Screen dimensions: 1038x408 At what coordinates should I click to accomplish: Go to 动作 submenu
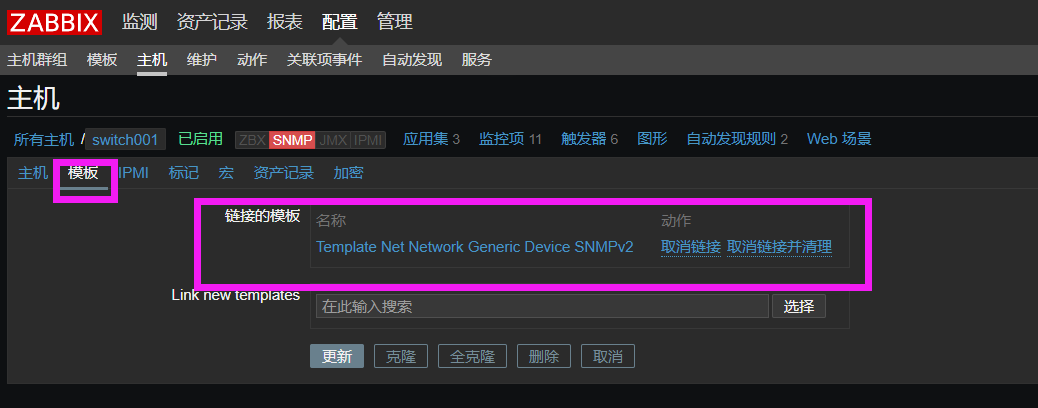(x=252, y=60)
